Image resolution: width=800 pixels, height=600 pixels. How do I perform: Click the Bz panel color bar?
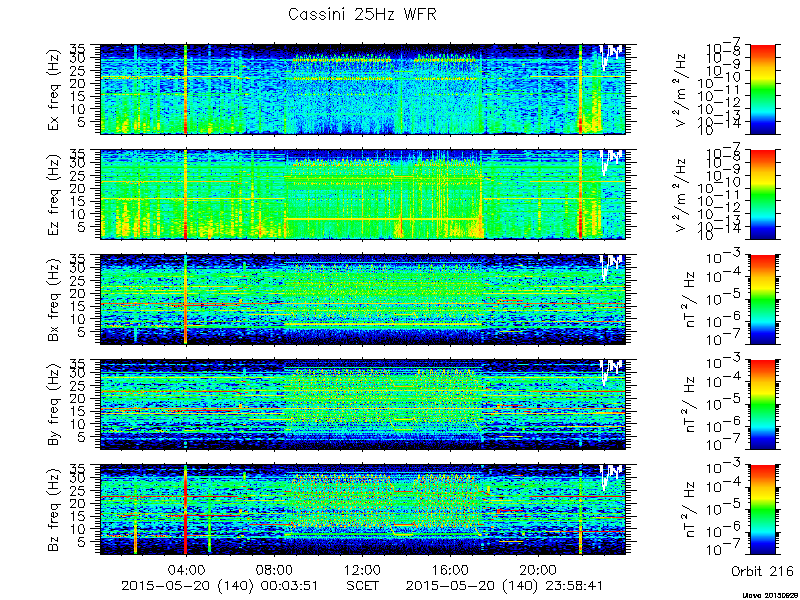pyautogui.click(x=762, y=510)
